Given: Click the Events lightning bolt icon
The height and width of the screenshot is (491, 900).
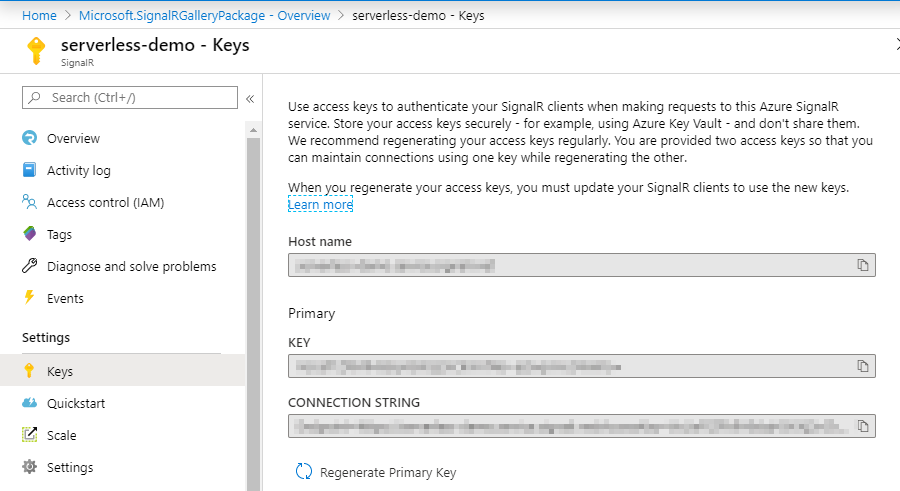Looking at the screenshot, I should (x=29, y=297).
